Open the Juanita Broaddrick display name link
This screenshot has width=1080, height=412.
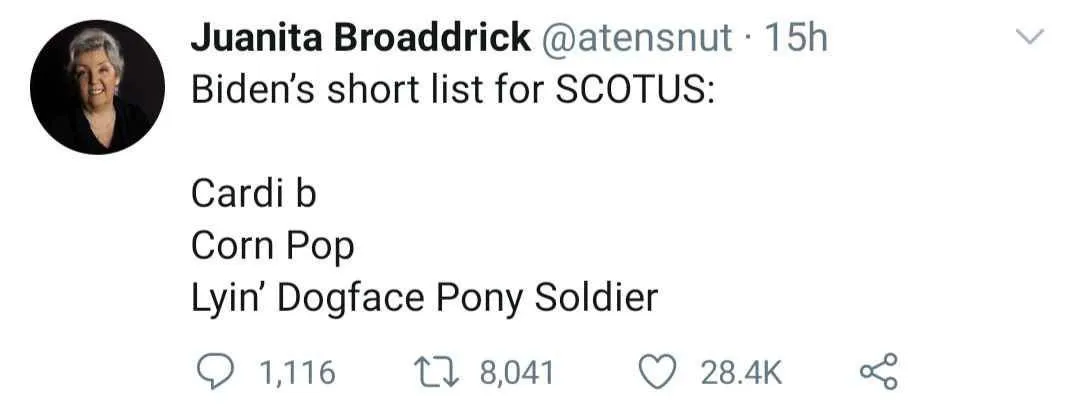pyautogui.click(x=360, y=39)
